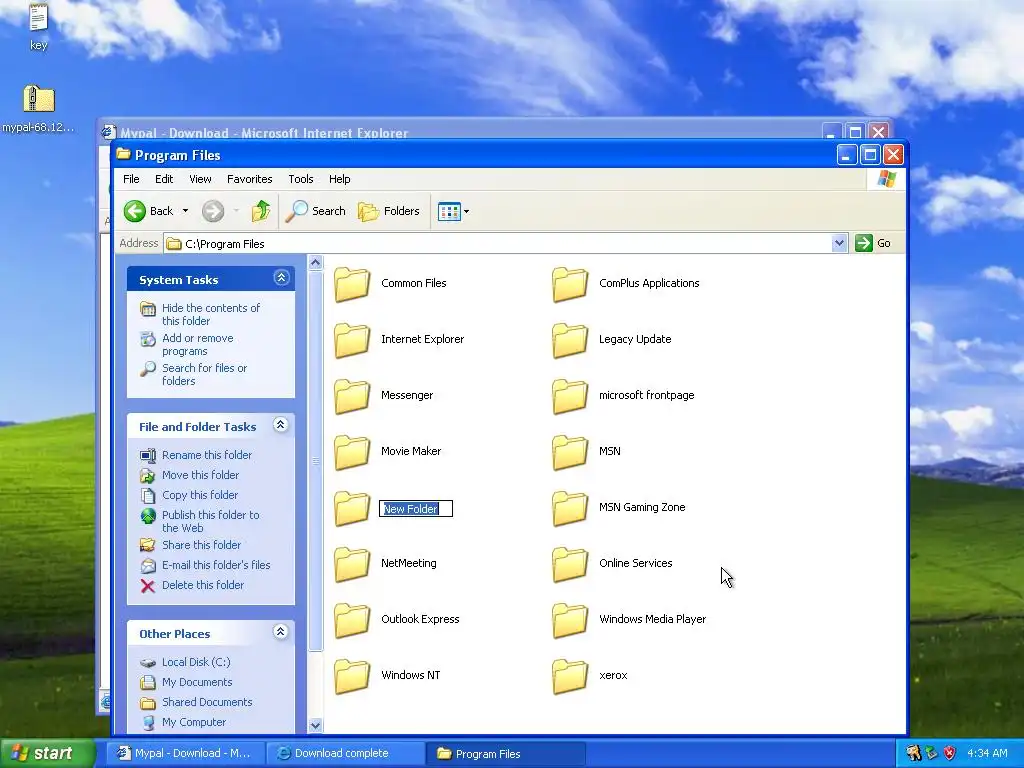Select the MSN Gaming Zone folder icon
This screenshot has width=1024, height=768.
pyautogui.click(x=570, y=508)
